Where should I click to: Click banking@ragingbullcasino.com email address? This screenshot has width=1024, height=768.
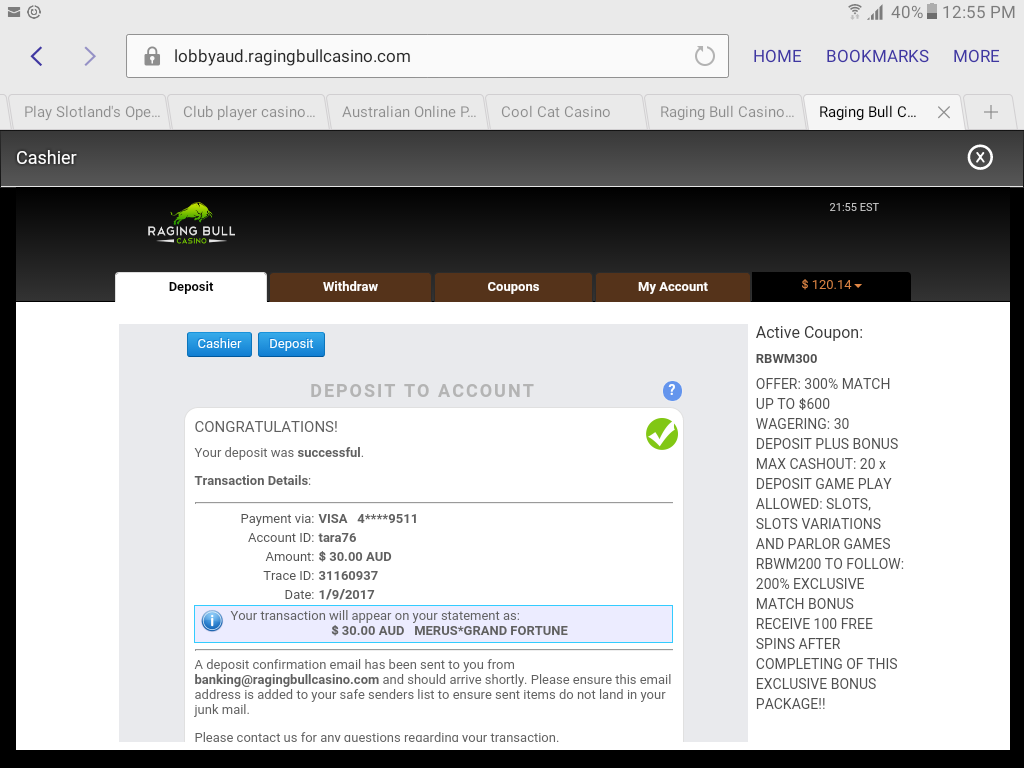(287, 680)
